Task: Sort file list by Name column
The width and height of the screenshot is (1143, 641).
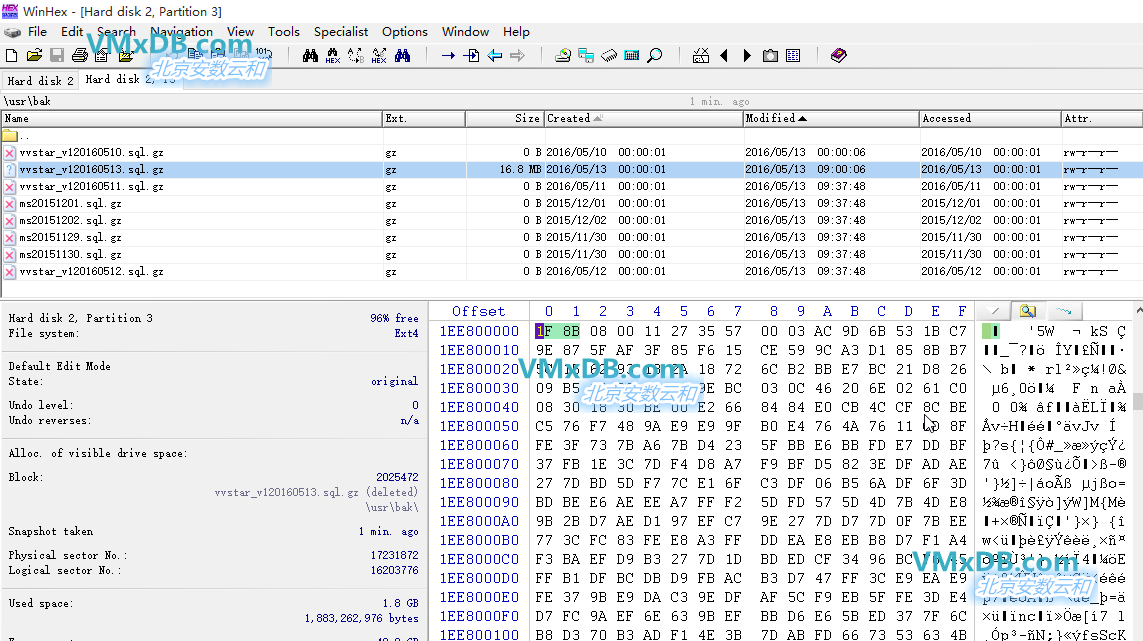Action: coord(192,118)
